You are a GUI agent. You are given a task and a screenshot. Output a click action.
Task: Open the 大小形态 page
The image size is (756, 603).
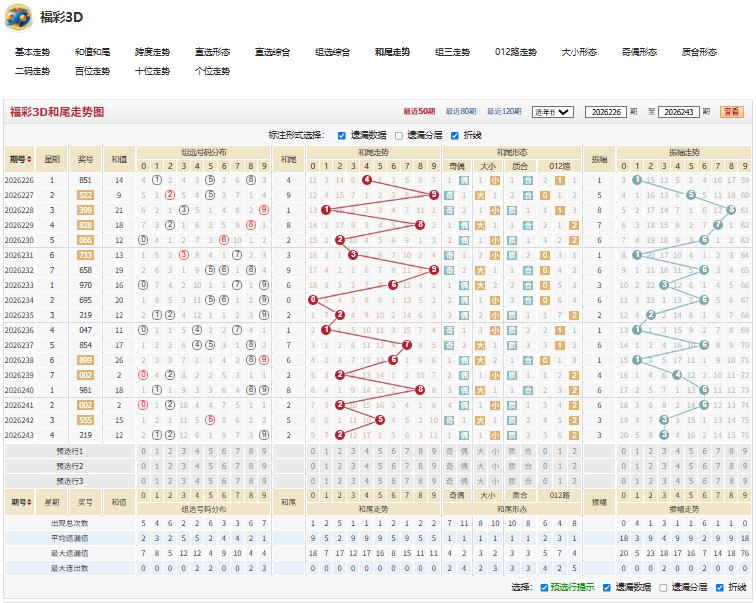[579, 52]
